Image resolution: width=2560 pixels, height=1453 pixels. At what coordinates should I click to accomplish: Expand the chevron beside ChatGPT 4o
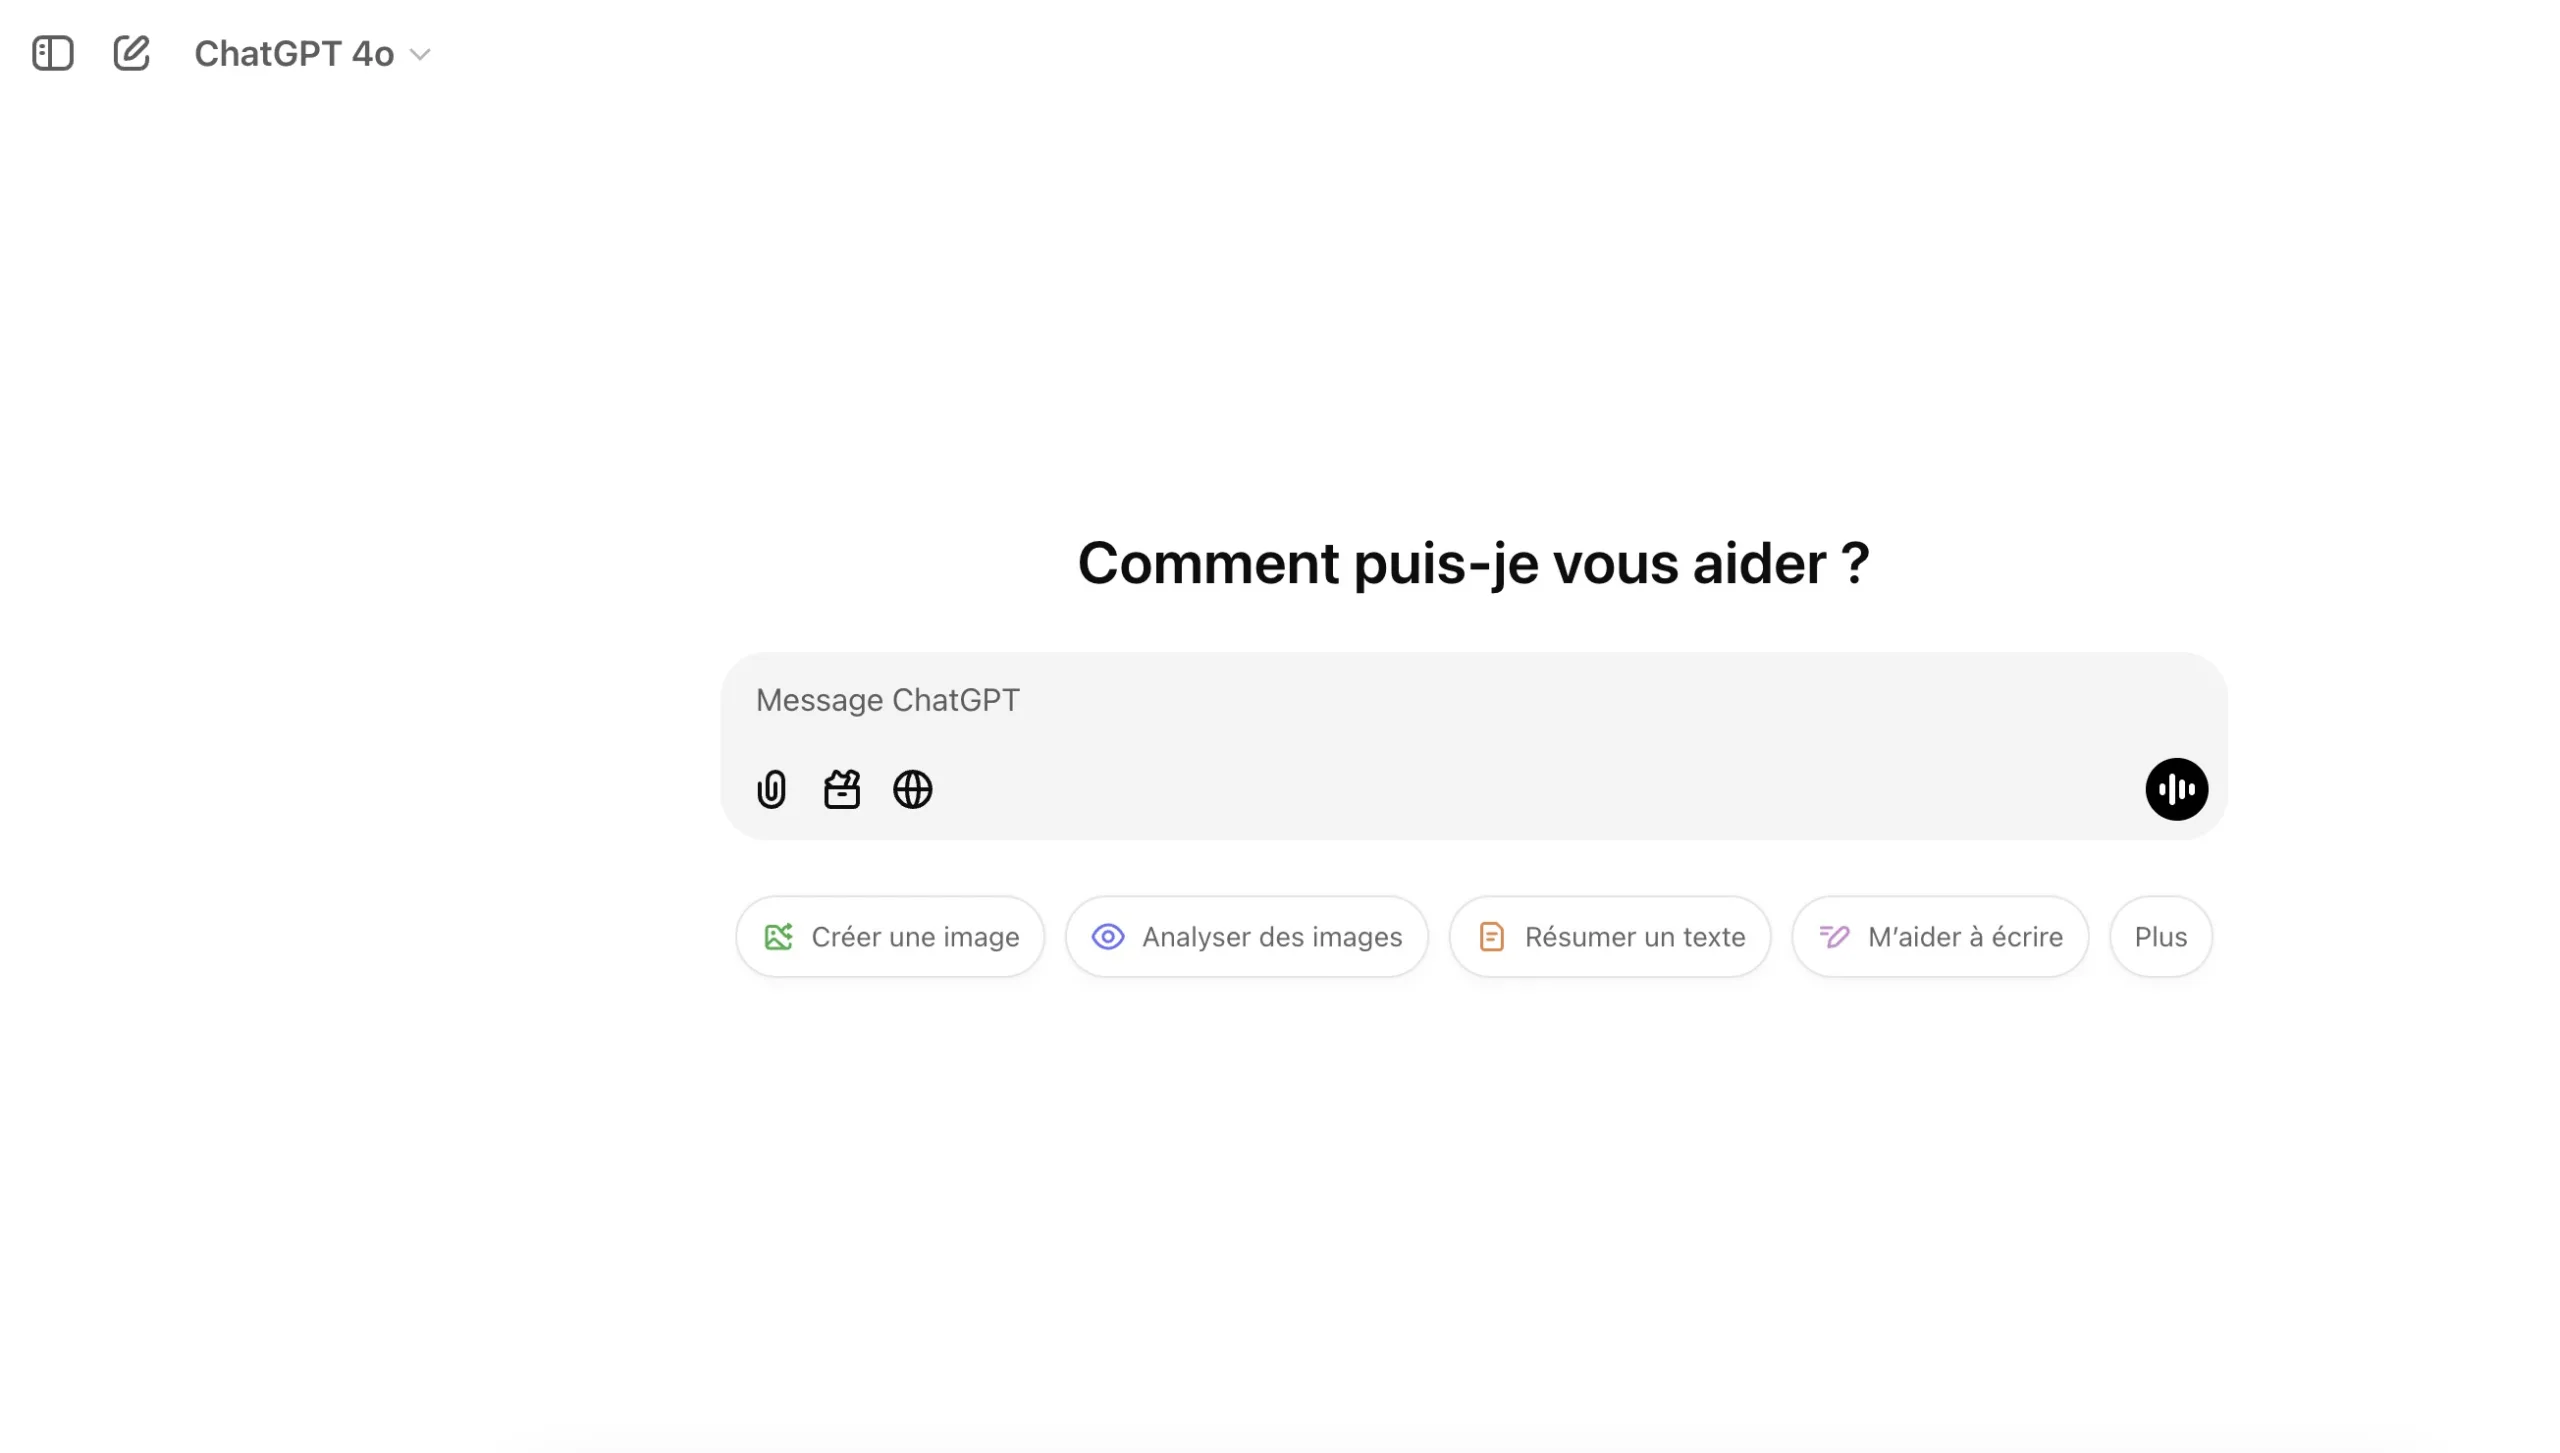pyautogui.click(x=421, y=55)
